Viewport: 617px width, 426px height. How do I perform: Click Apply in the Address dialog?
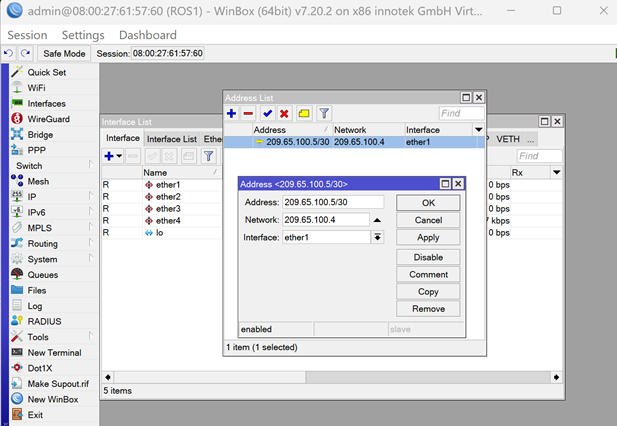(x=428, y=238)
